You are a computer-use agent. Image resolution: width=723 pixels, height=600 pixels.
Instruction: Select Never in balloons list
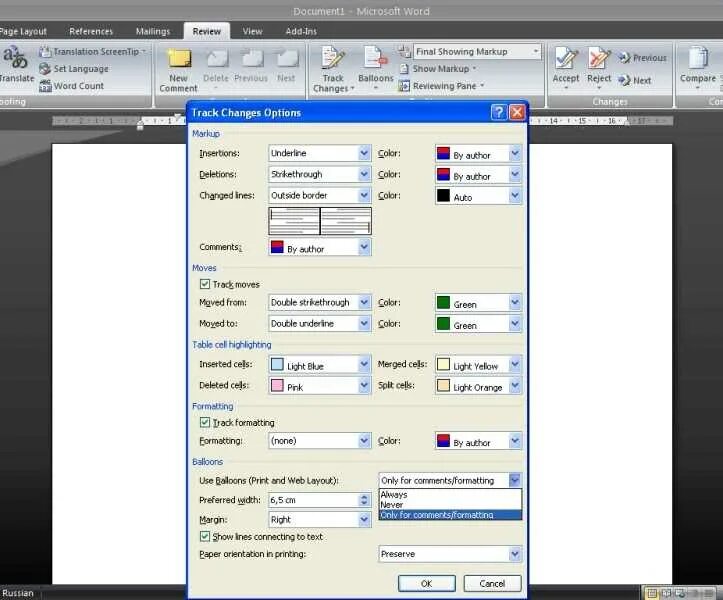pyautogui.click(x=450, y=505)
